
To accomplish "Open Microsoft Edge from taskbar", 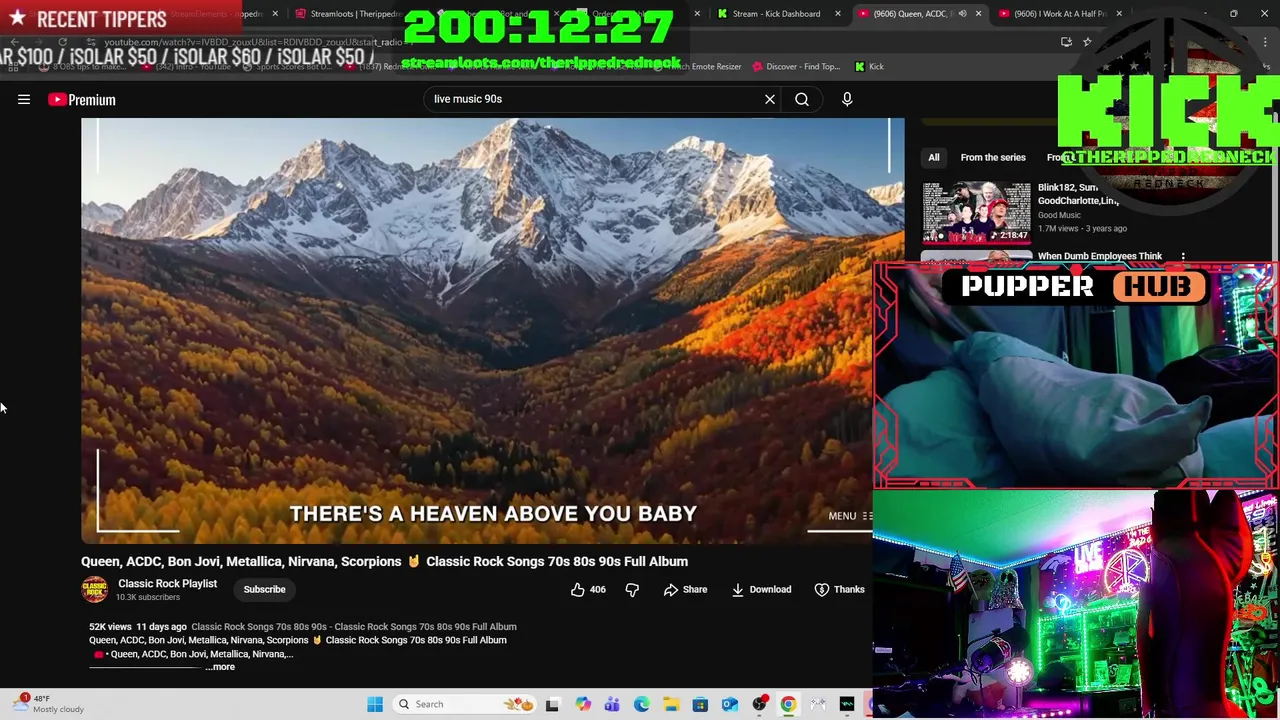I will pos(642,704).
